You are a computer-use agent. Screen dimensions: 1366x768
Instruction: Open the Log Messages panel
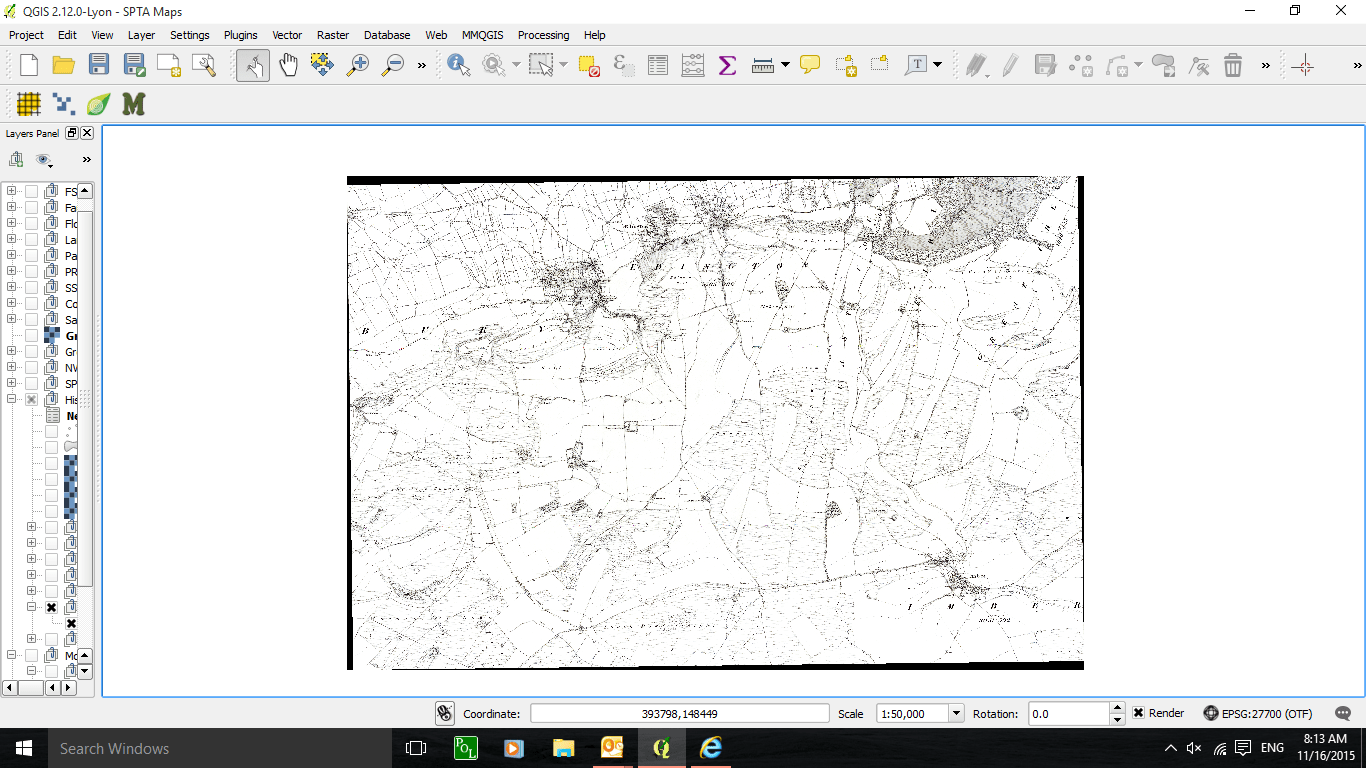tap(1342, 713)
